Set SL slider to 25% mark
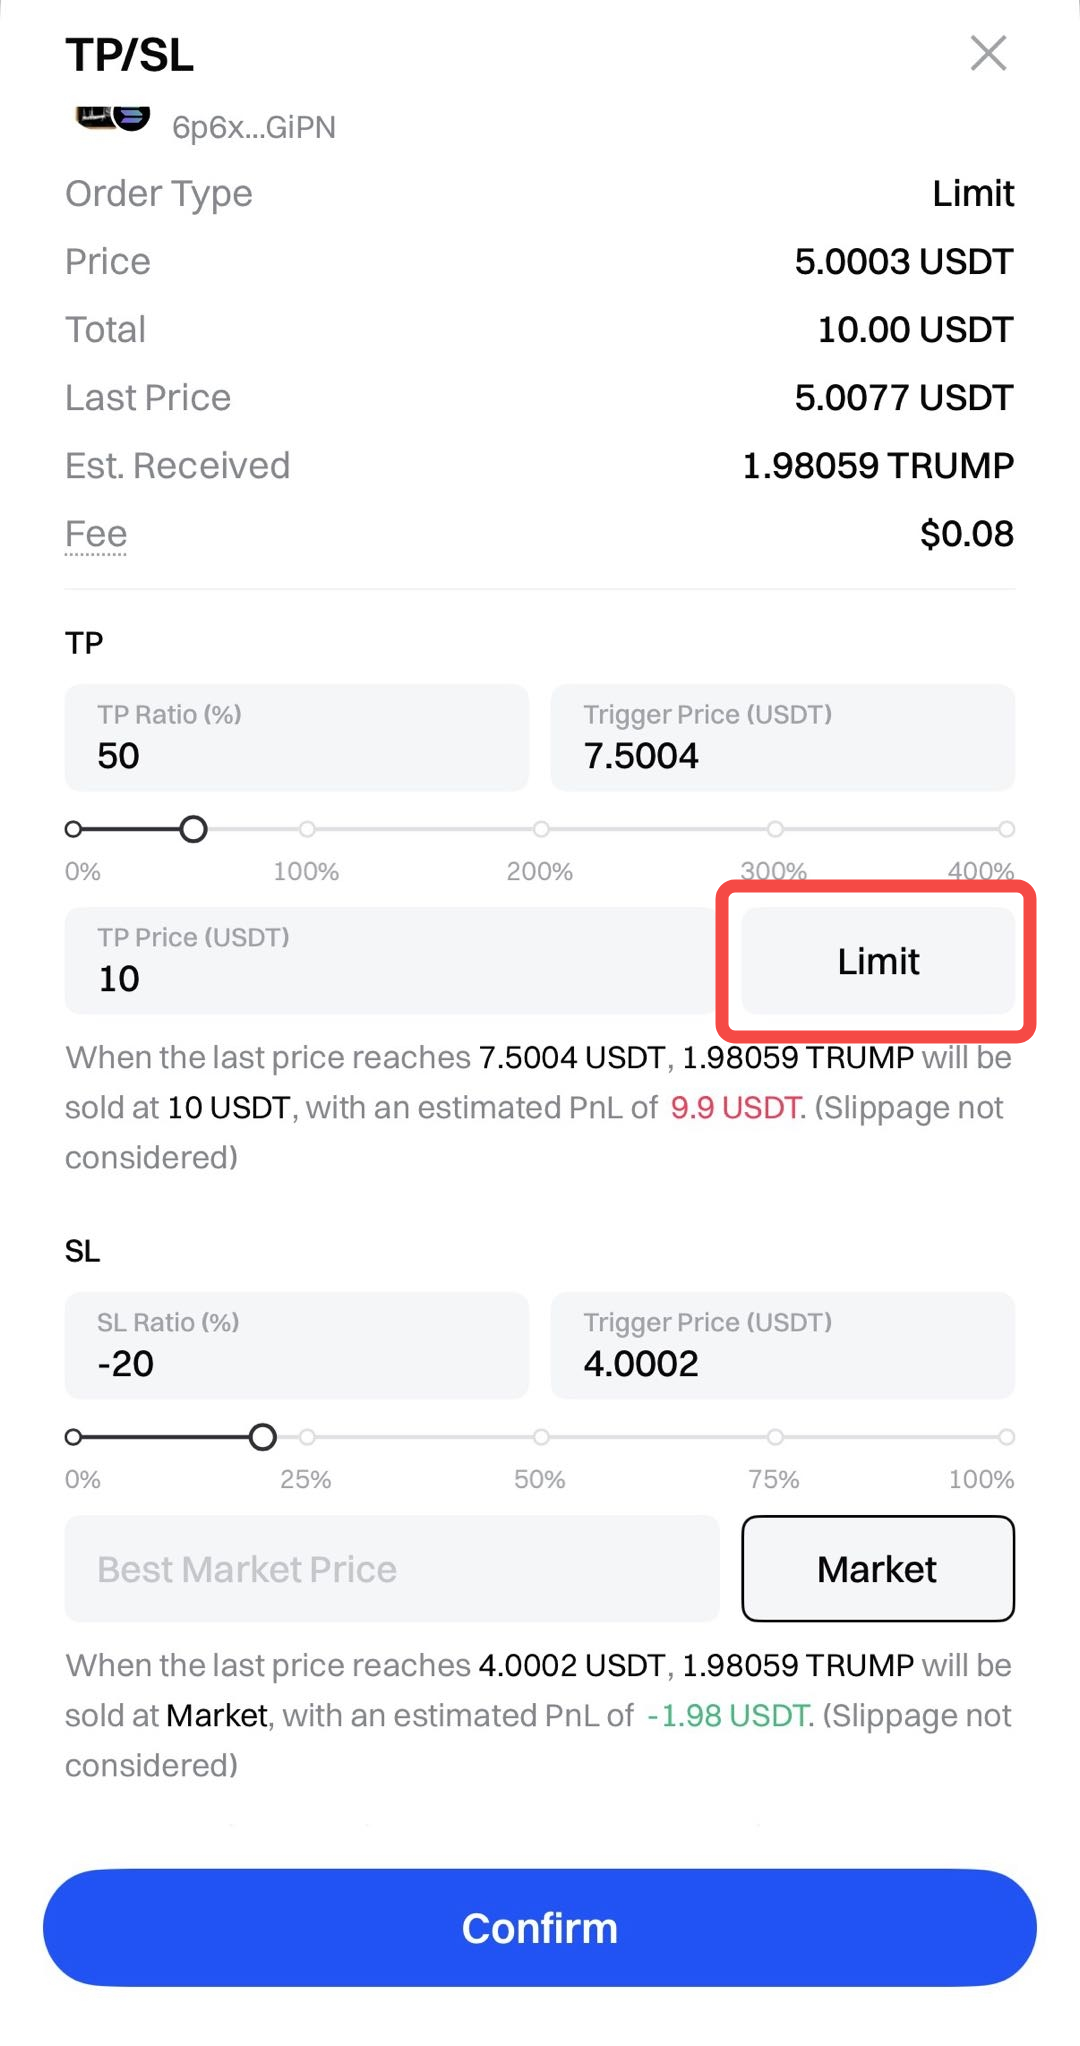Screen dimensions: 1080x2046 (x=307, y=1437)
